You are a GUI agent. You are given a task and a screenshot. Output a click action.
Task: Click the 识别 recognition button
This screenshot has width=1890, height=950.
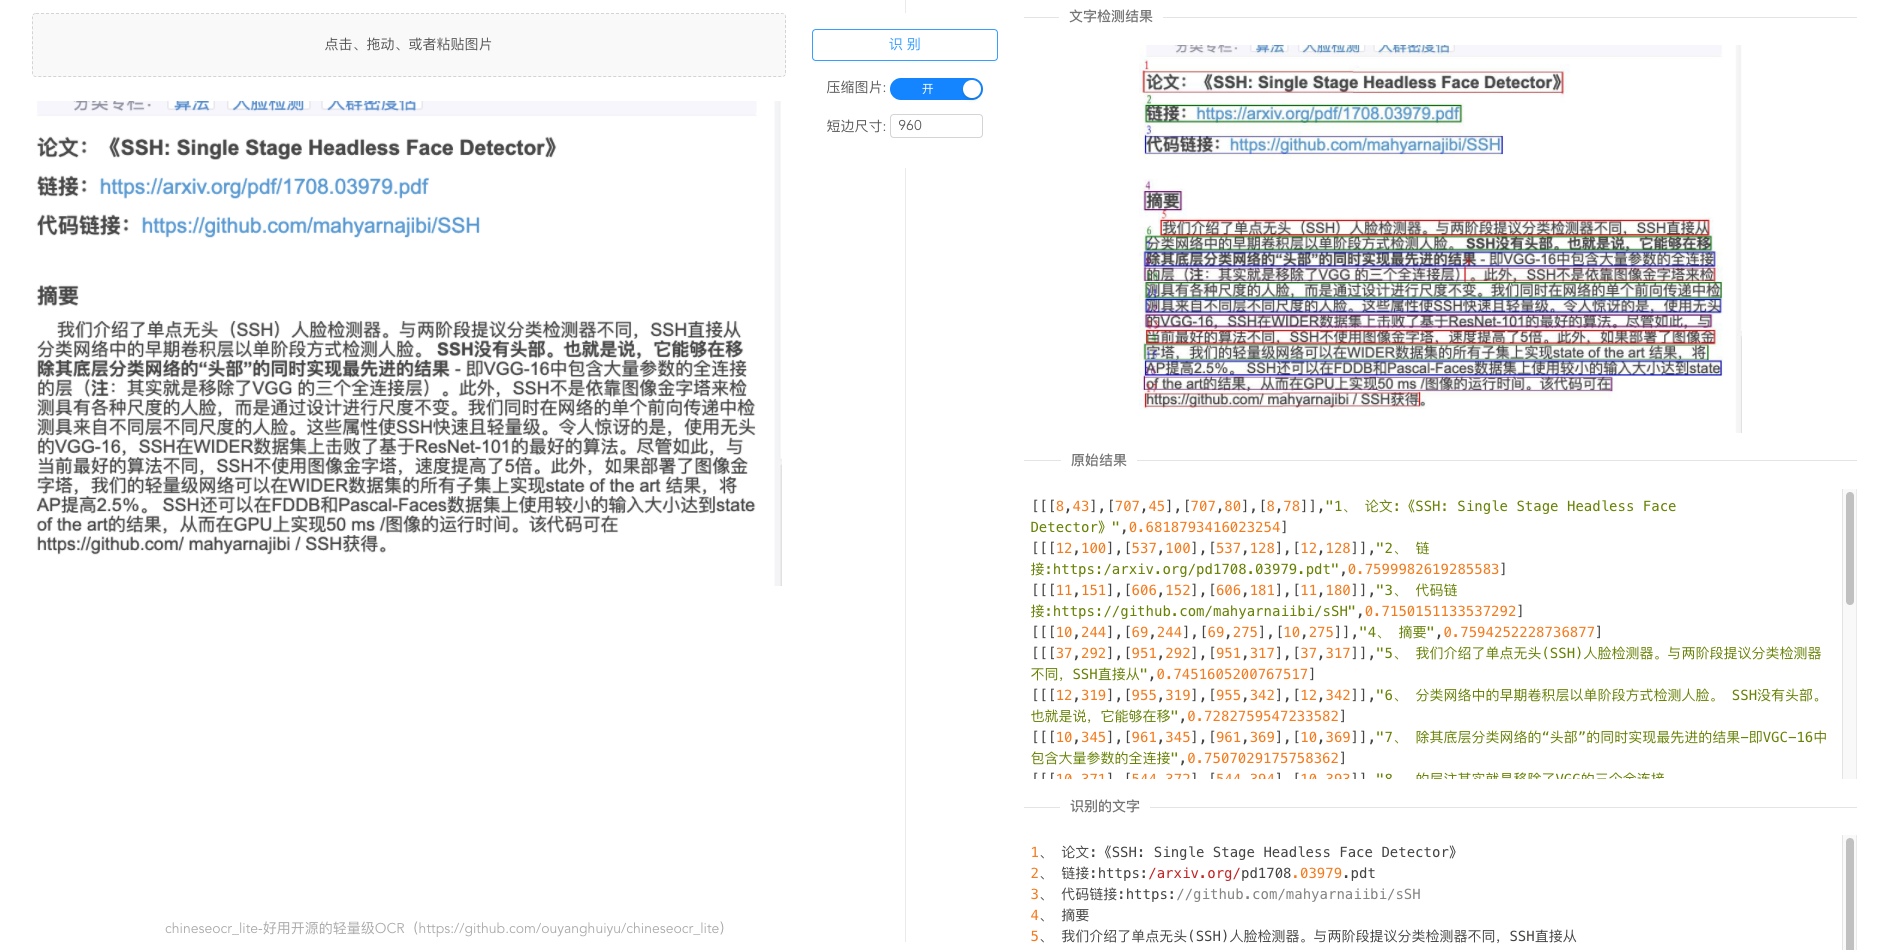coord(903,45)
